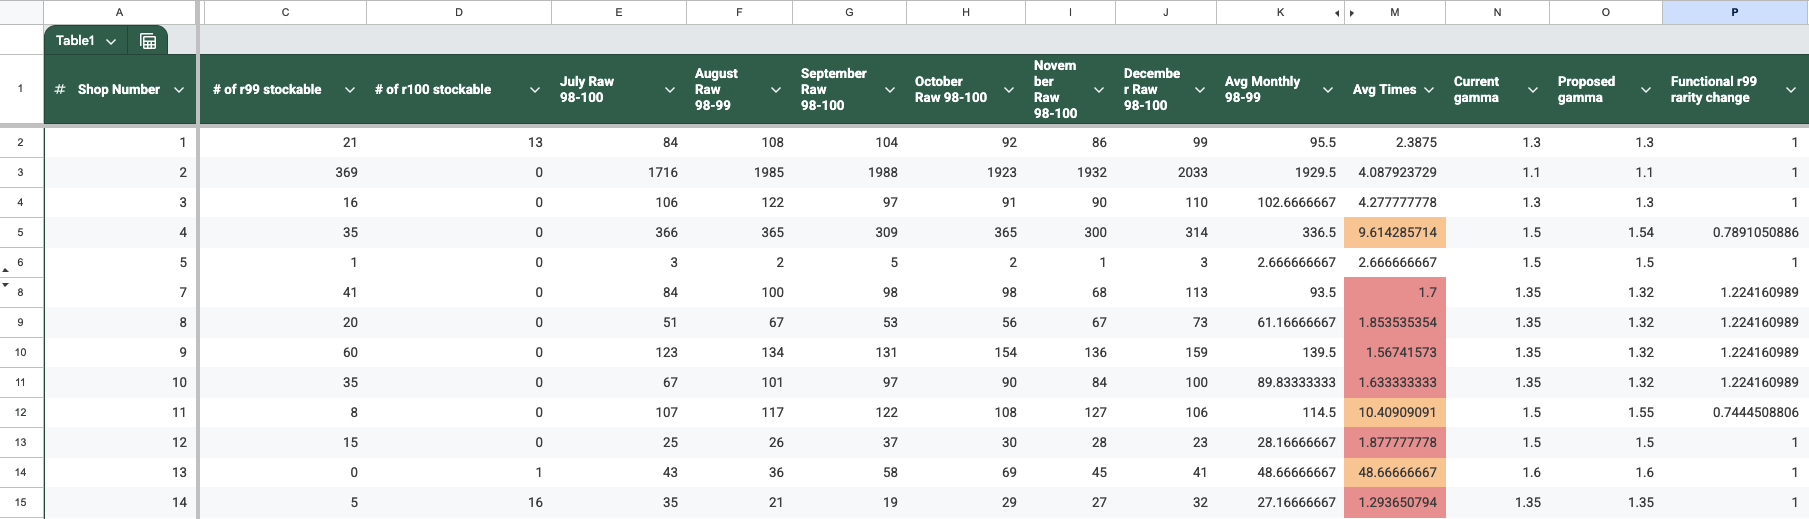
Task: Click the red cell showing 1.853535354
Action: tap(1395, 322)
